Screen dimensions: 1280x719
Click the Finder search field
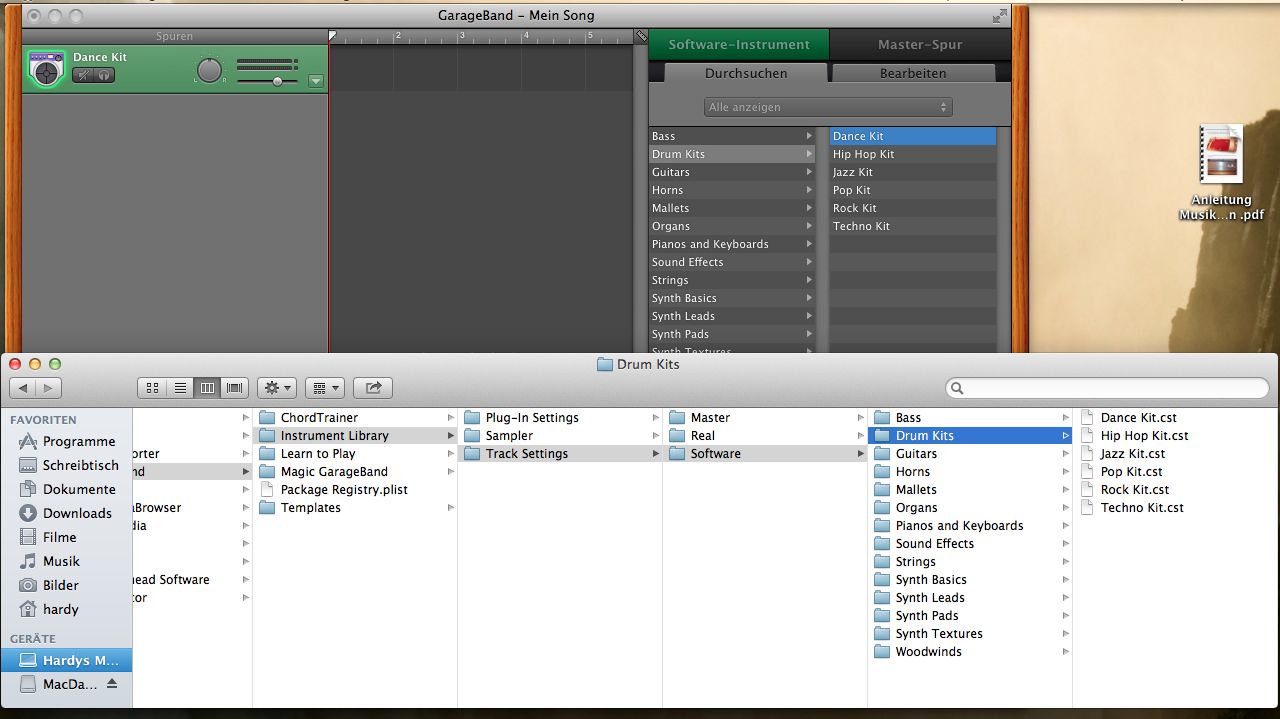pos(1107,388)
